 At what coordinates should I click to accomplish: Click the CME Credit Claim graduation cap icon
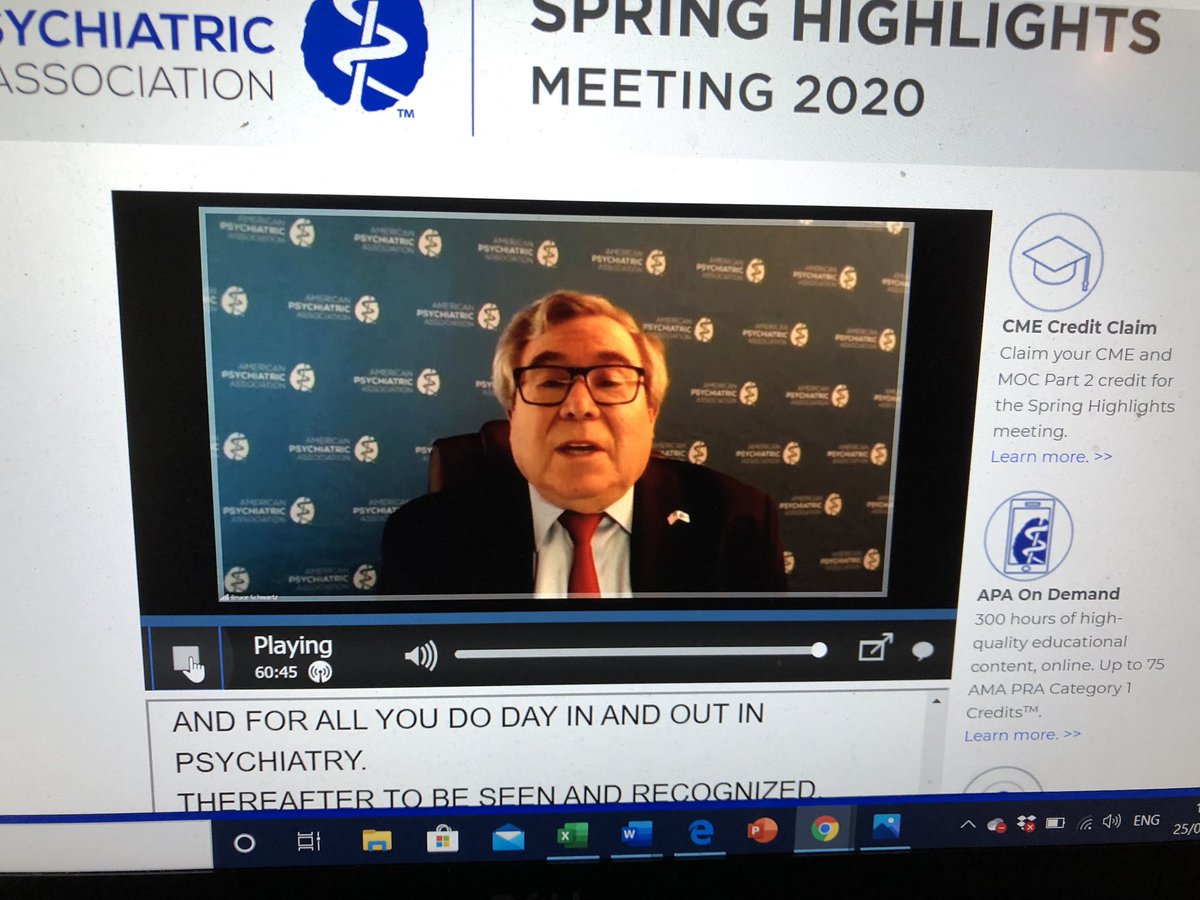(1056, 262)
